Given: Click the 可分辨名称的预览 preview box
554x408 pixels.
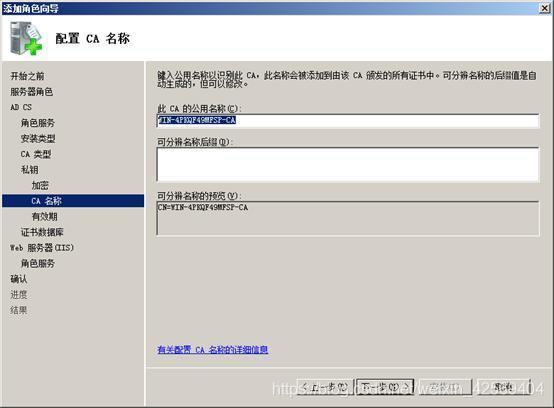Looking at the screenshot, I should pos(348,218).
